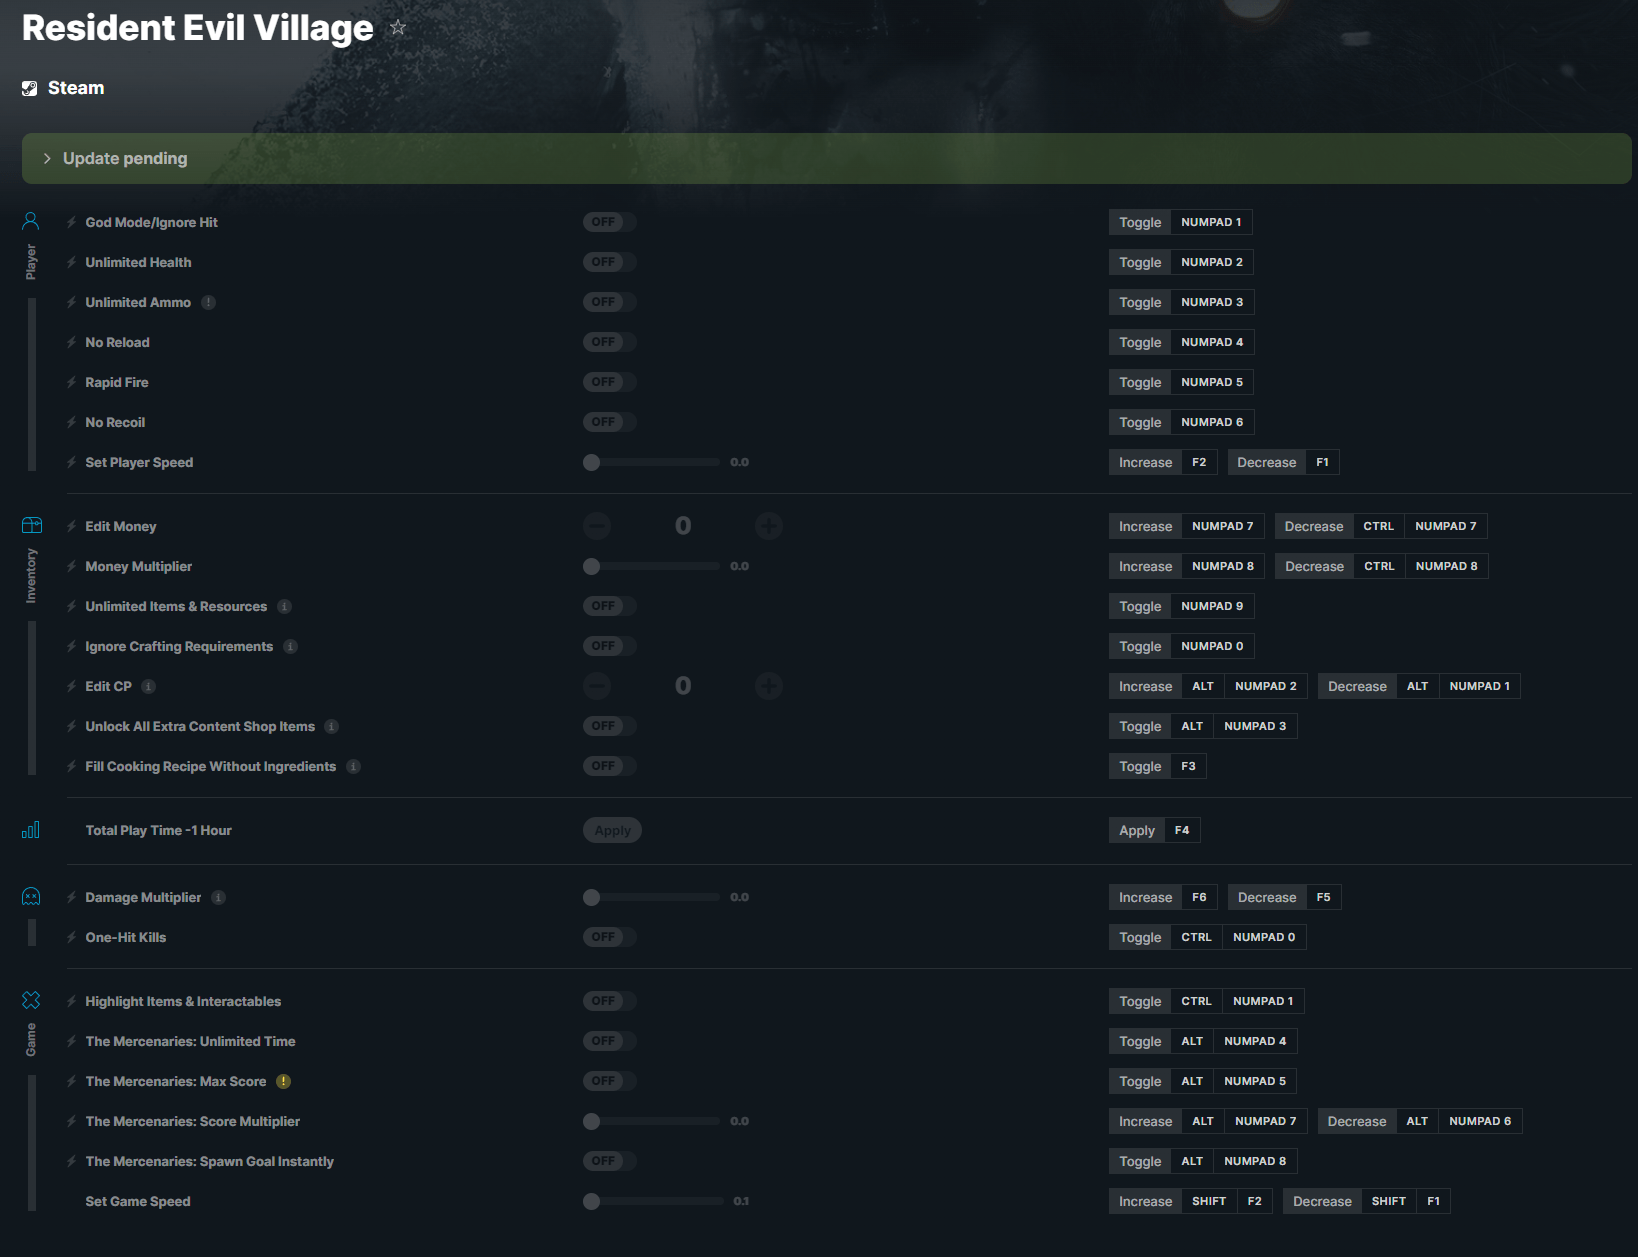Favorite the game with the star icon

click(398, 28)
